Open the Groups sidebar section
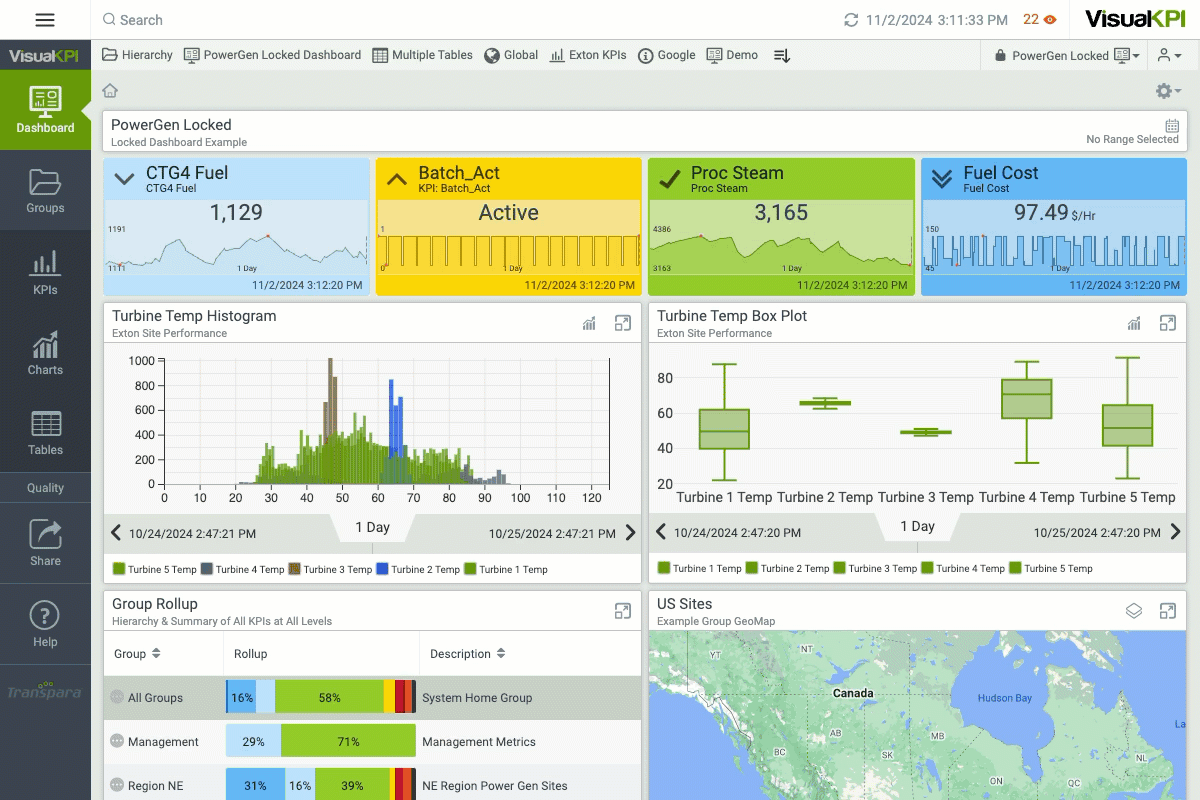 45,191
